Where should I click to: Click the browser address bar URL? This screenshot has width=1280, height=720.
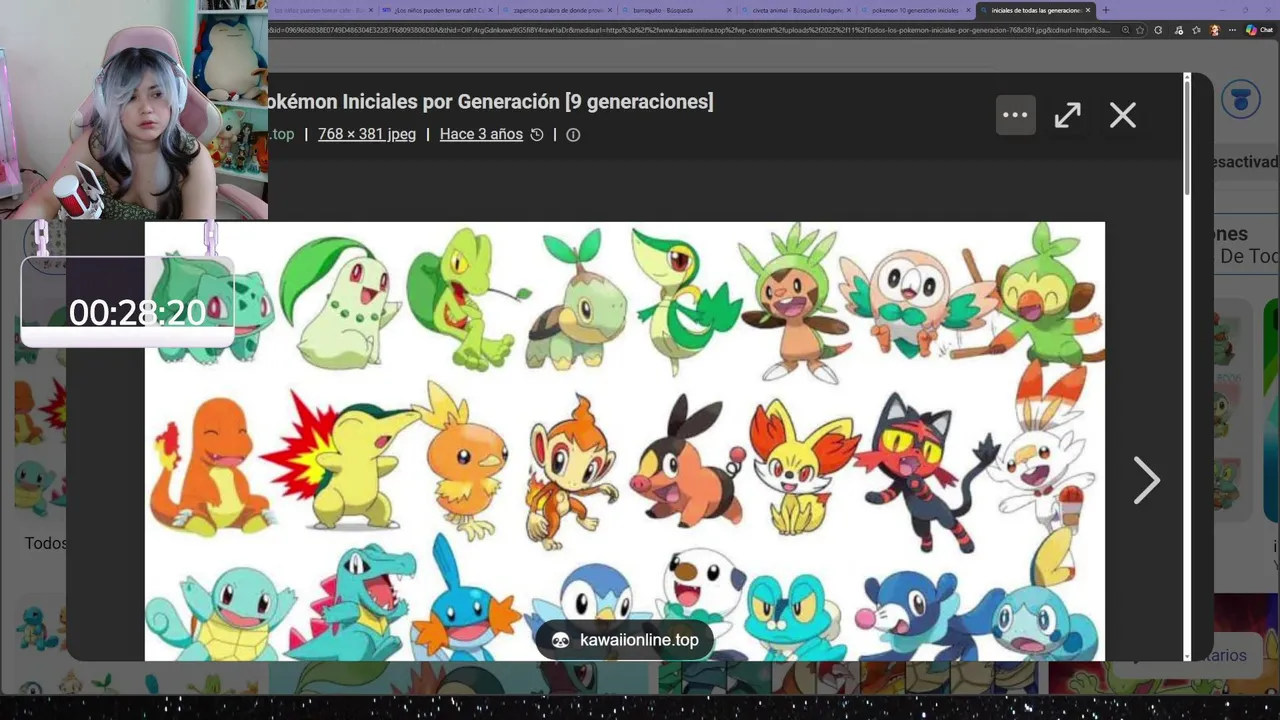tap(690, 30)
